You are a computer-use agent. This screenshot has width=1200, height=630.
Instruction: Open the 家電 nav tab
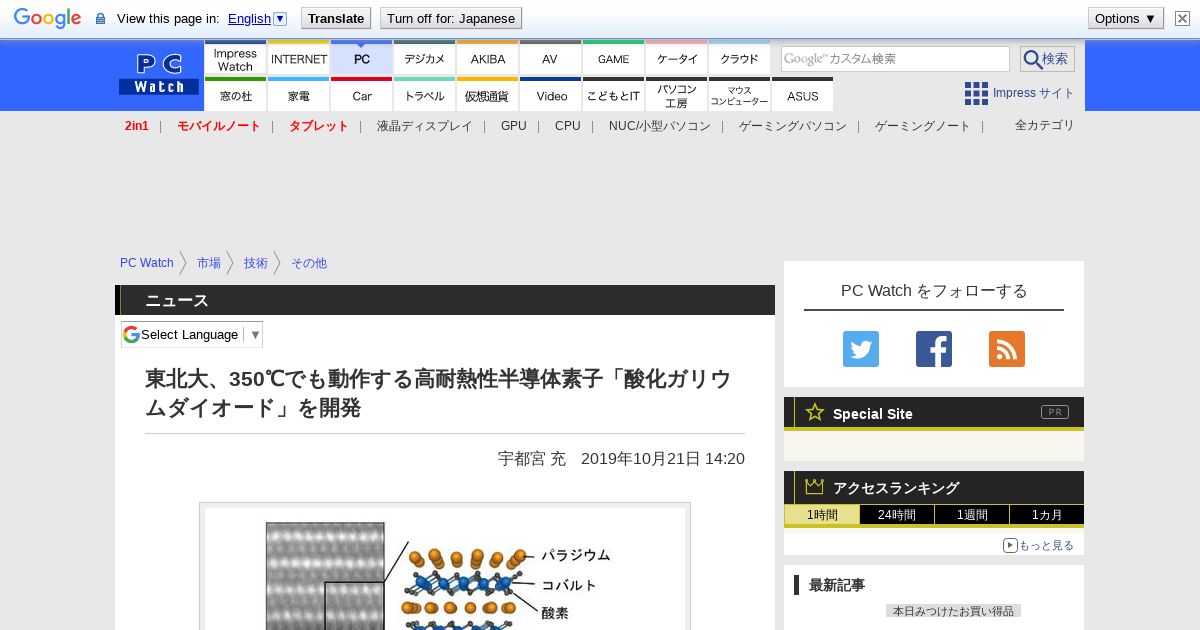point(299,95)
